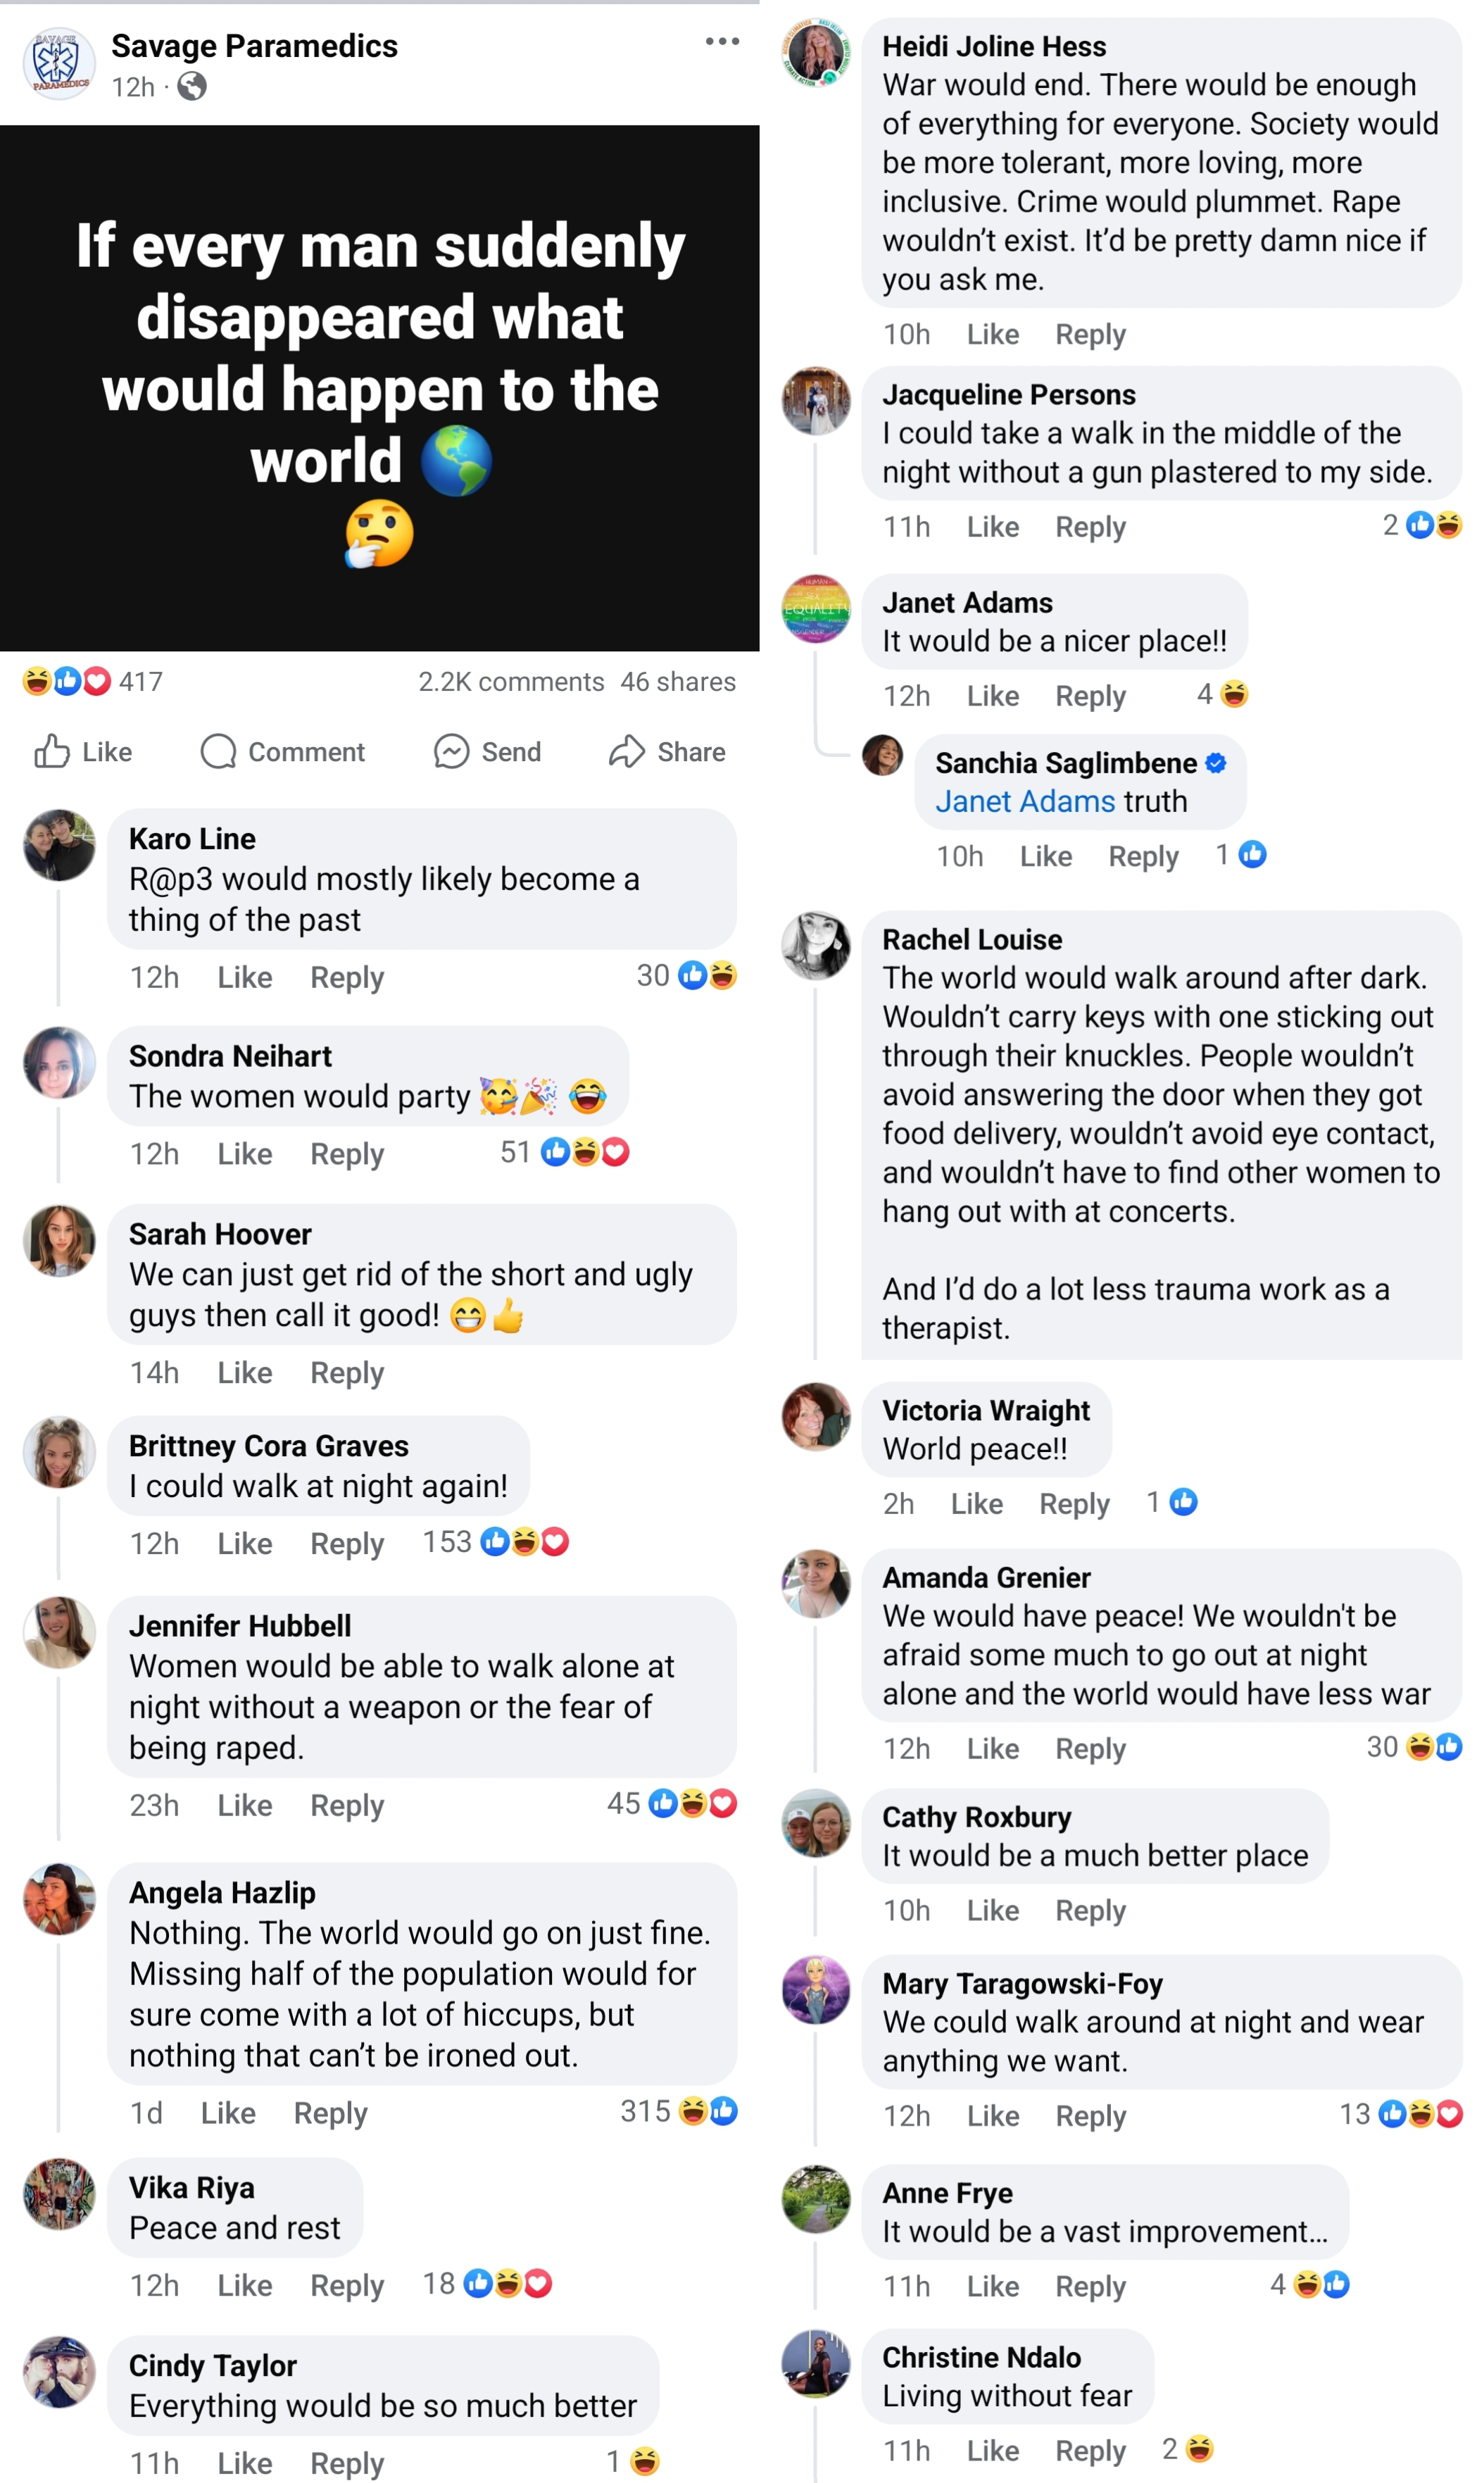
Task: Like Karo Line's comment
Action: [x=245, y=977]
